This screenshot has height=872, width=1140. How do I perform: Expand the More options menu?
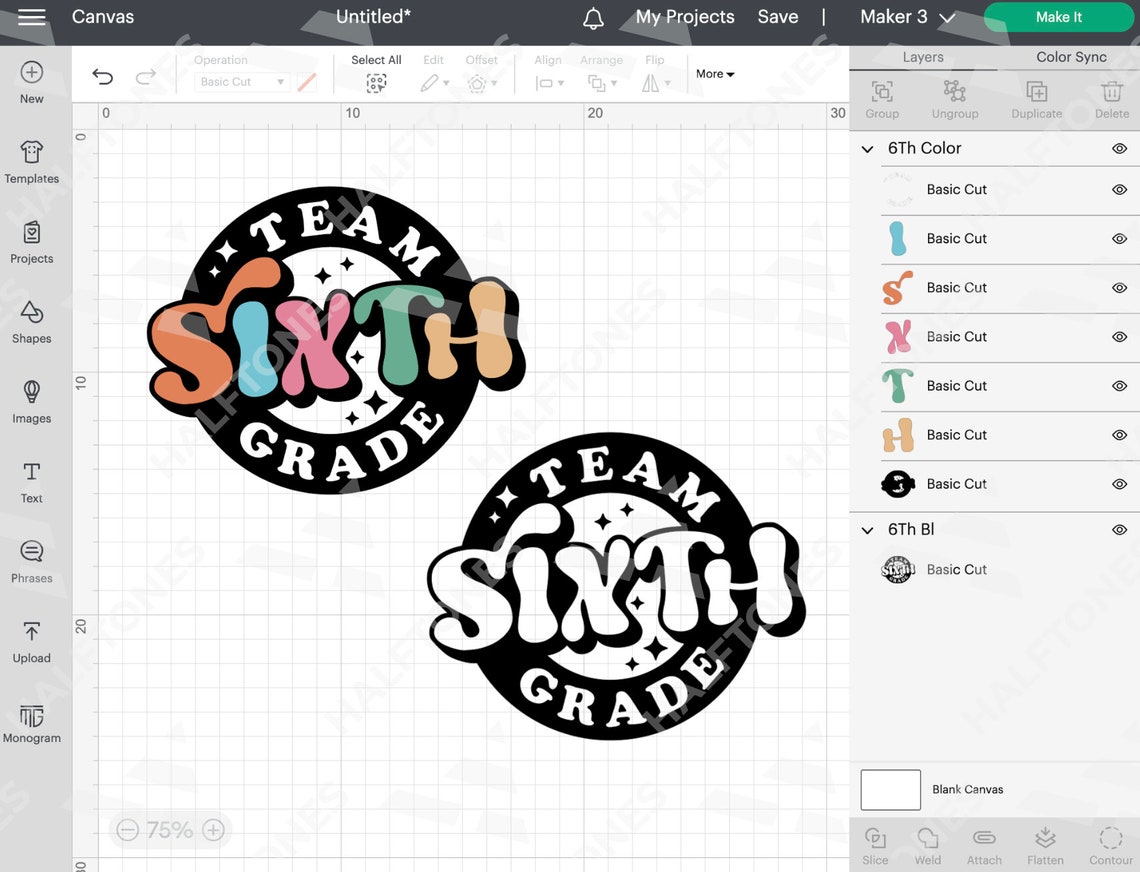point(714,73)
